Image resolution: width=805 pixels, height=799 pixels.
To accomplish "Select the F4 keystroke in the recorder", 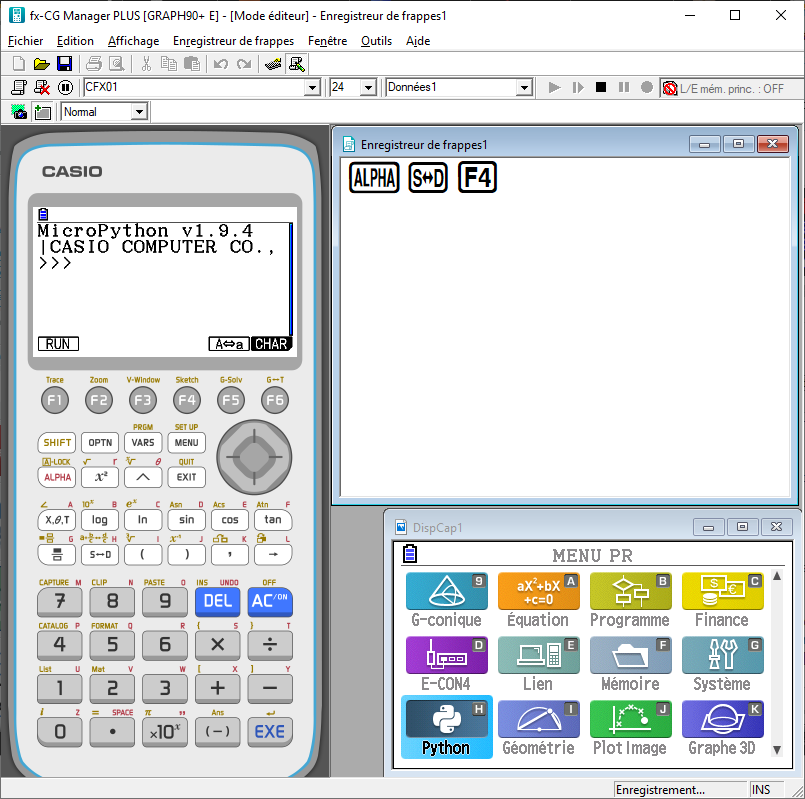I will tap(477, 178).
